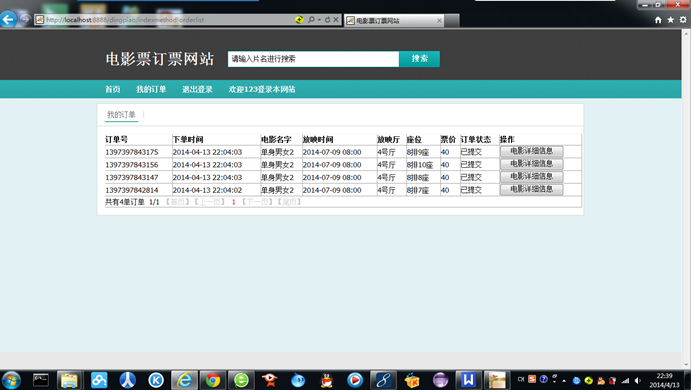
Task: Open the purple Eclipse icon in taskbar
Action: coord(440,380)
